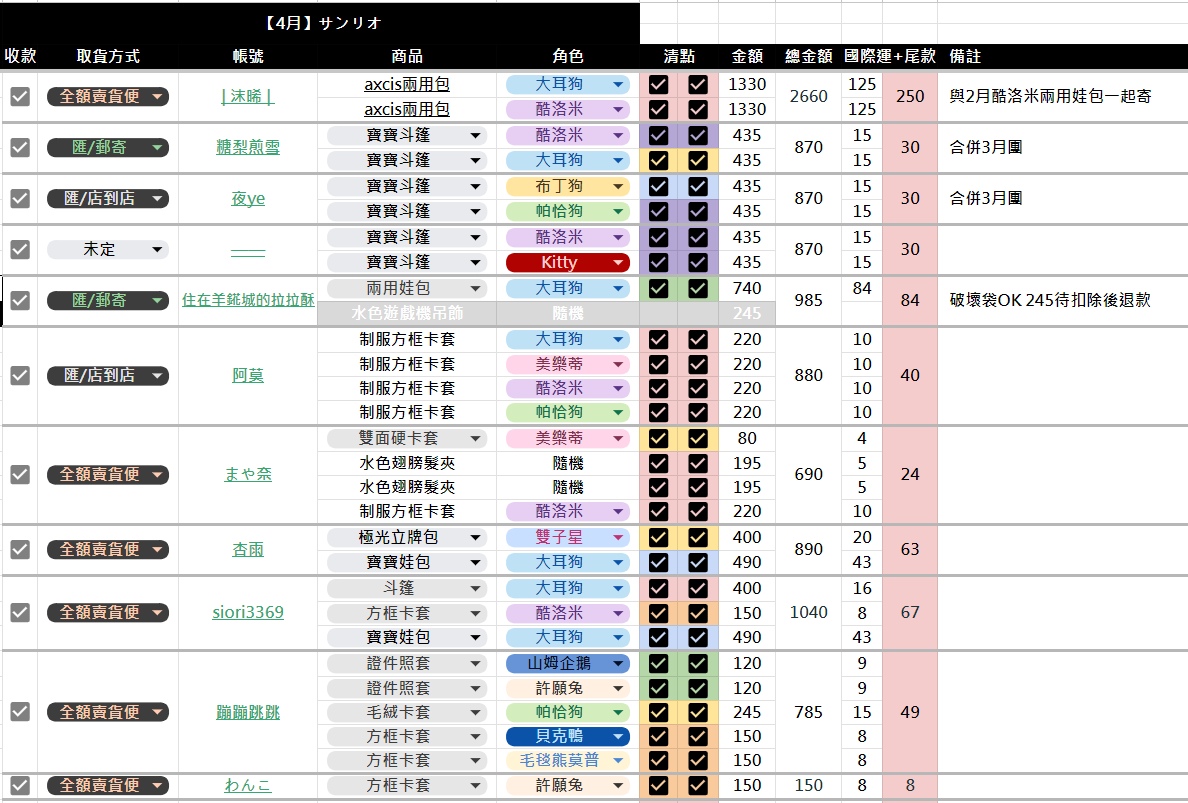Open the 極光立牌包 product dropdown
This screenshot has width=1188, height=803.
(x=407, y=537)
